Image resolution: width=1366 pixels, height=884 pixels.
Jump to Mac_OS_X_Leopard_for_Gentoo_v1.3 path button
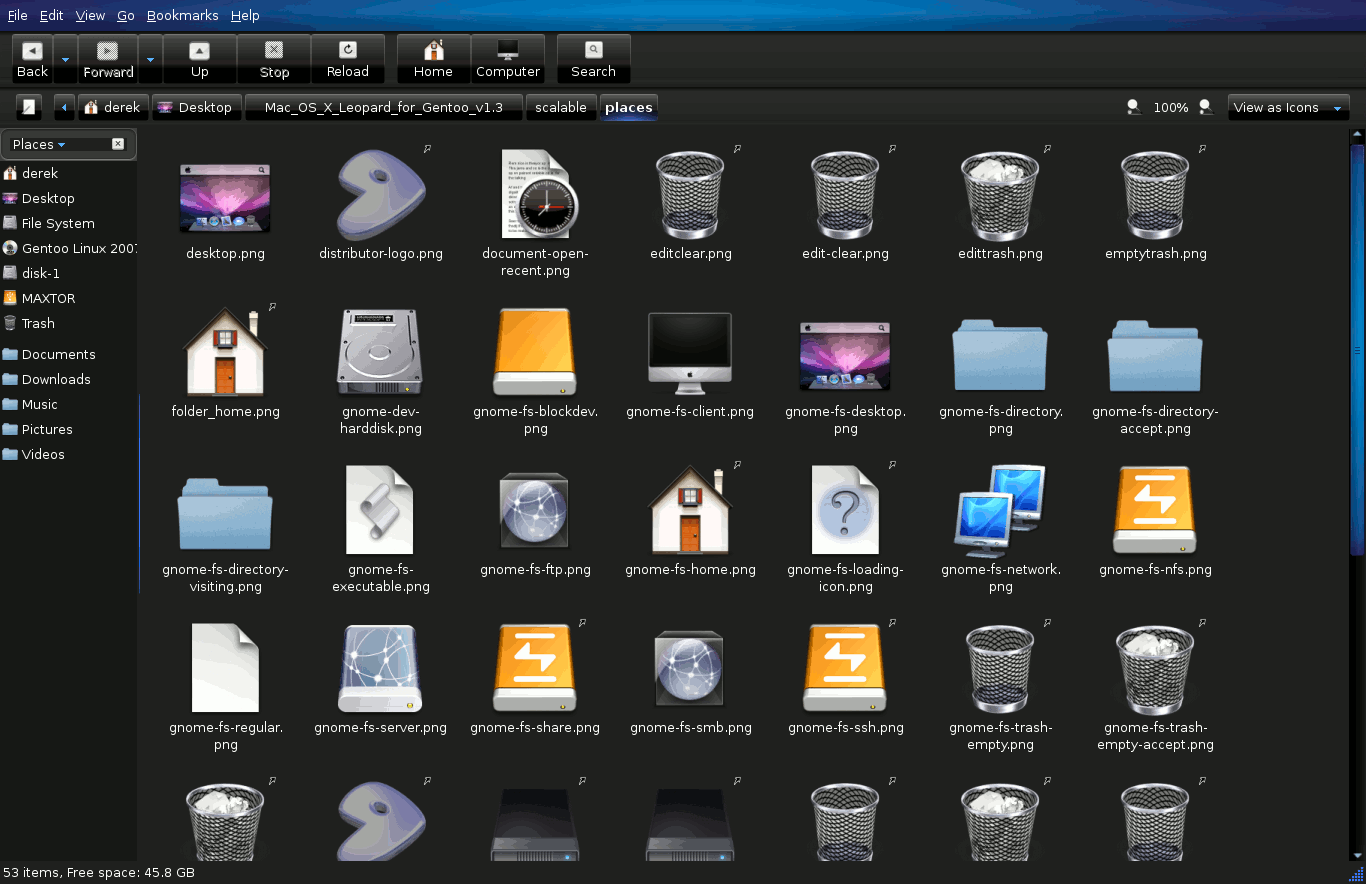[x=384, y=107]
